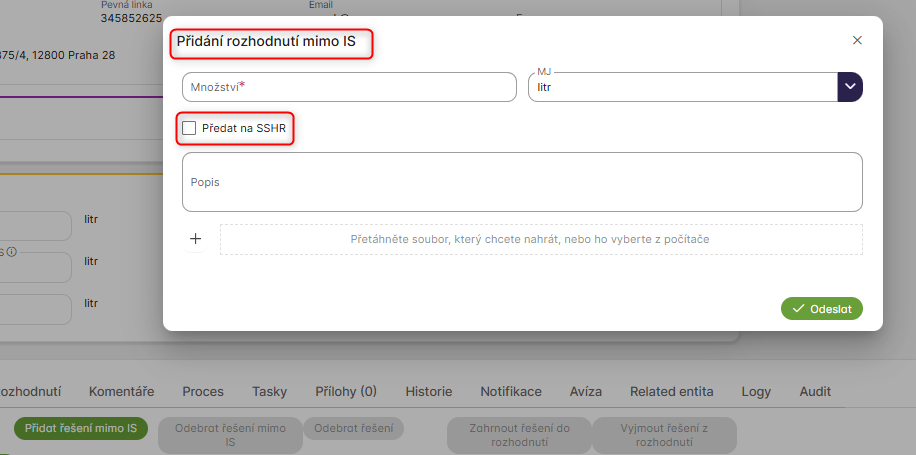Click Přidat řešení mimo IS button

point(81,428)
